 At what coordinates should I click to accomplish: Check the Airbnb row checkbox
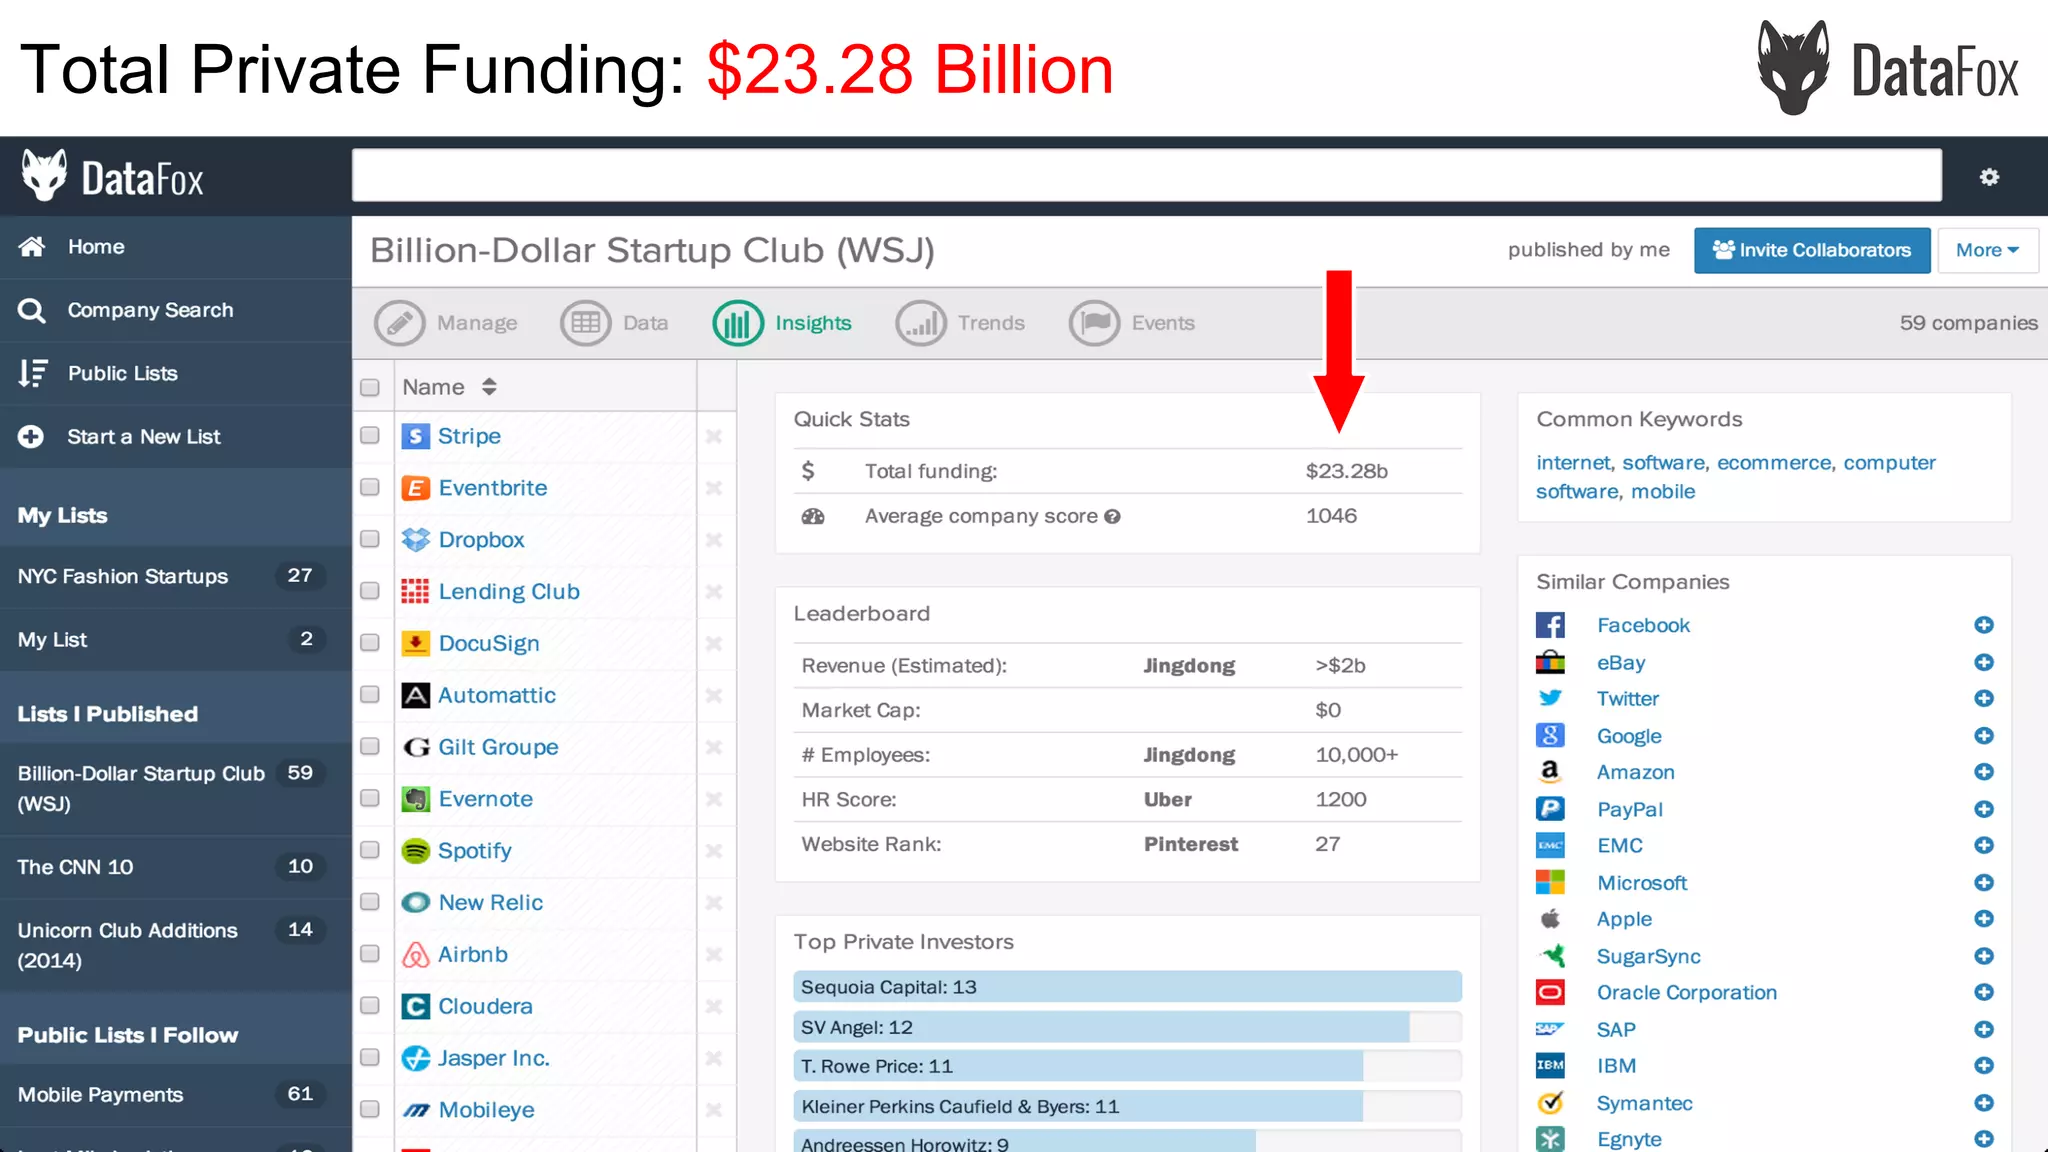[x=370, y=954]
